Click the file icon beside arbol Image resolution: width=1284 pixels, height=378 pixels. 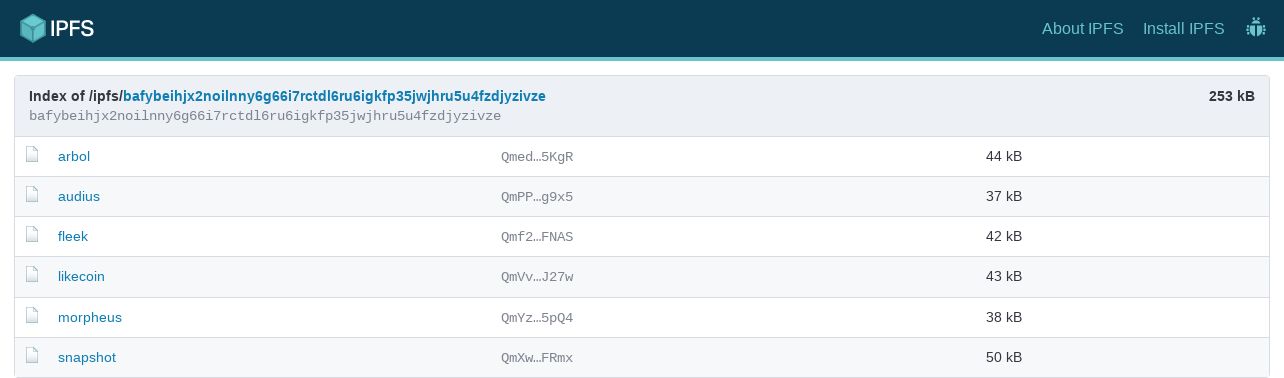(32, 156)
